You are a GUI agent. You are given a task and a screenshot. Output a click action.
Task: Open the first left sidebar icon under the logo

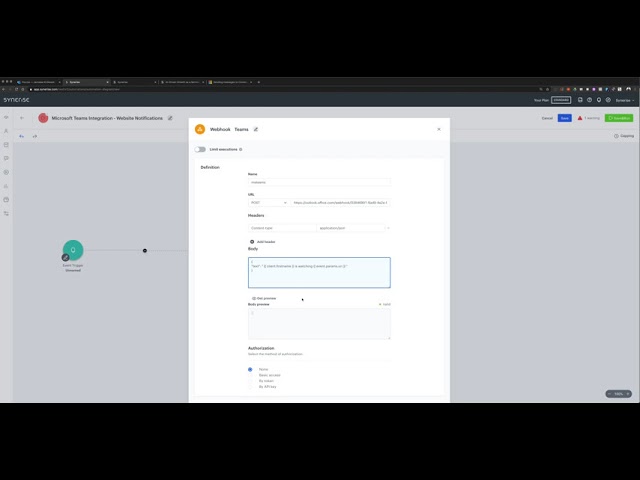(x=6, y=117)
